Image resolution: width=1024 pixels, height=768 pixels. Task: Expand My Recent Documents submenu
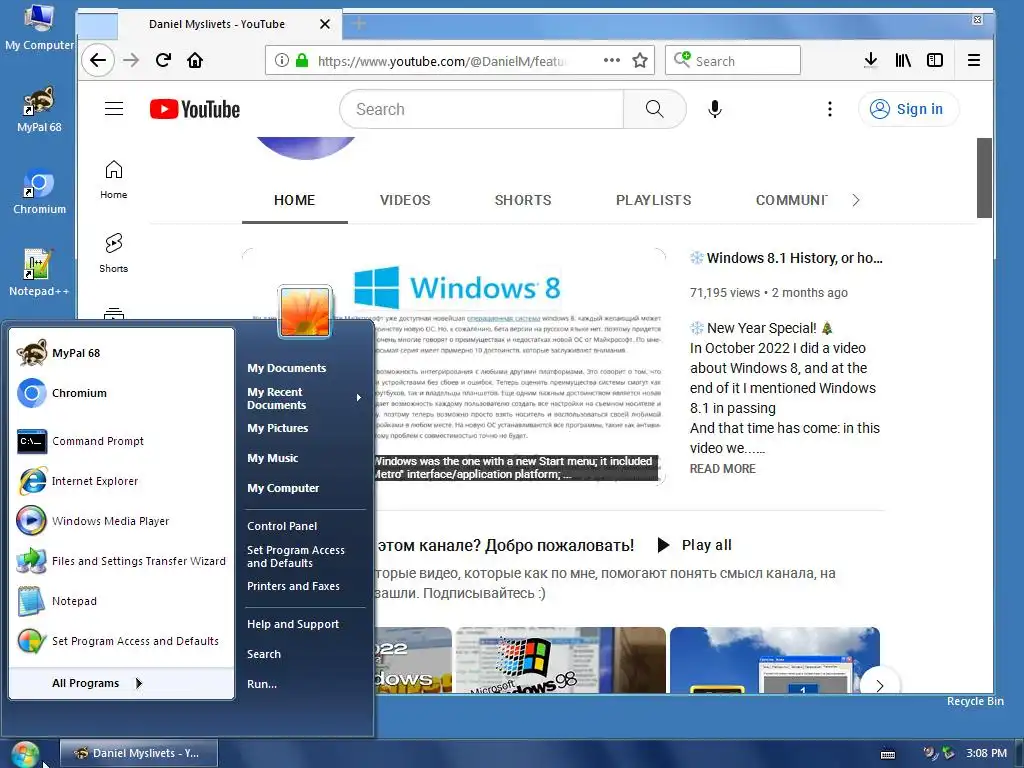click(x=305, y=398)
